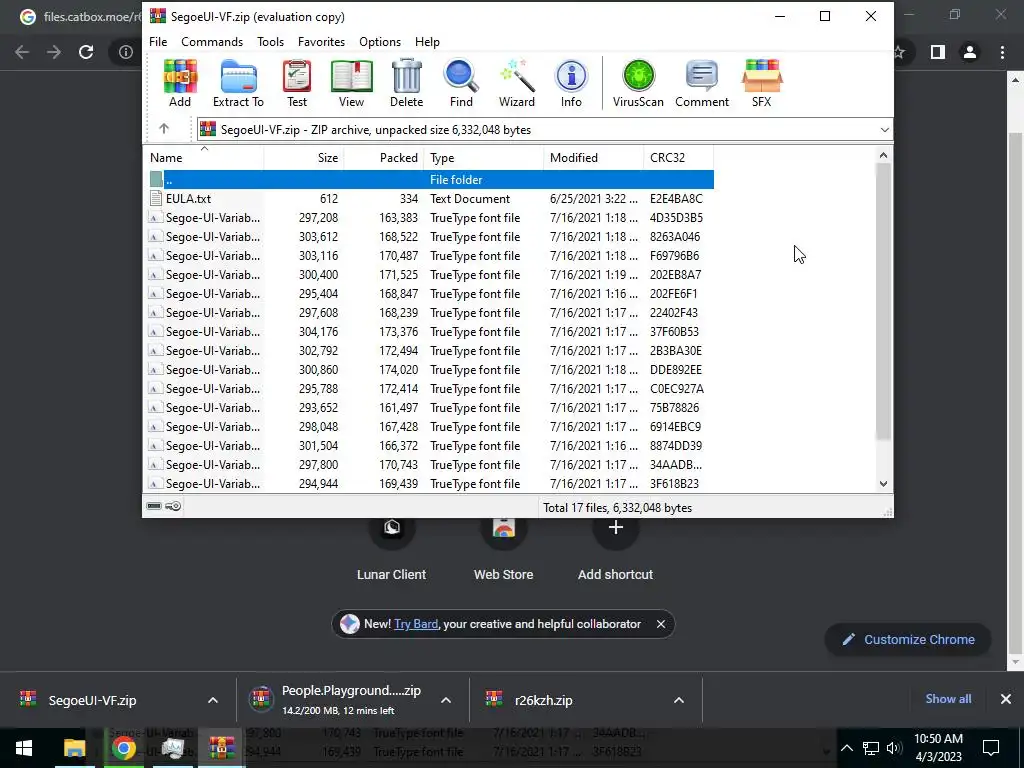Start VirusScan on the archive
Viewport: 1024px width, 768px height.
638,83
